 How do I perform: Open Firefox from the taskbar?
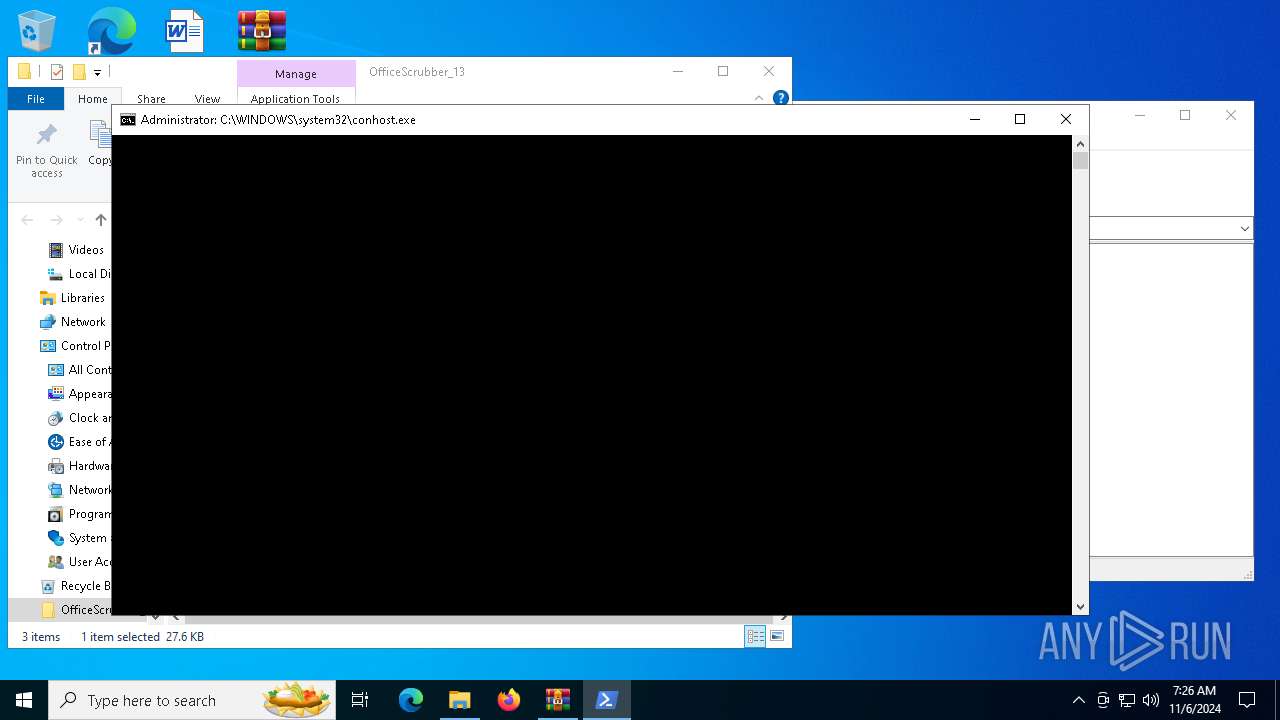coord(509,700)
